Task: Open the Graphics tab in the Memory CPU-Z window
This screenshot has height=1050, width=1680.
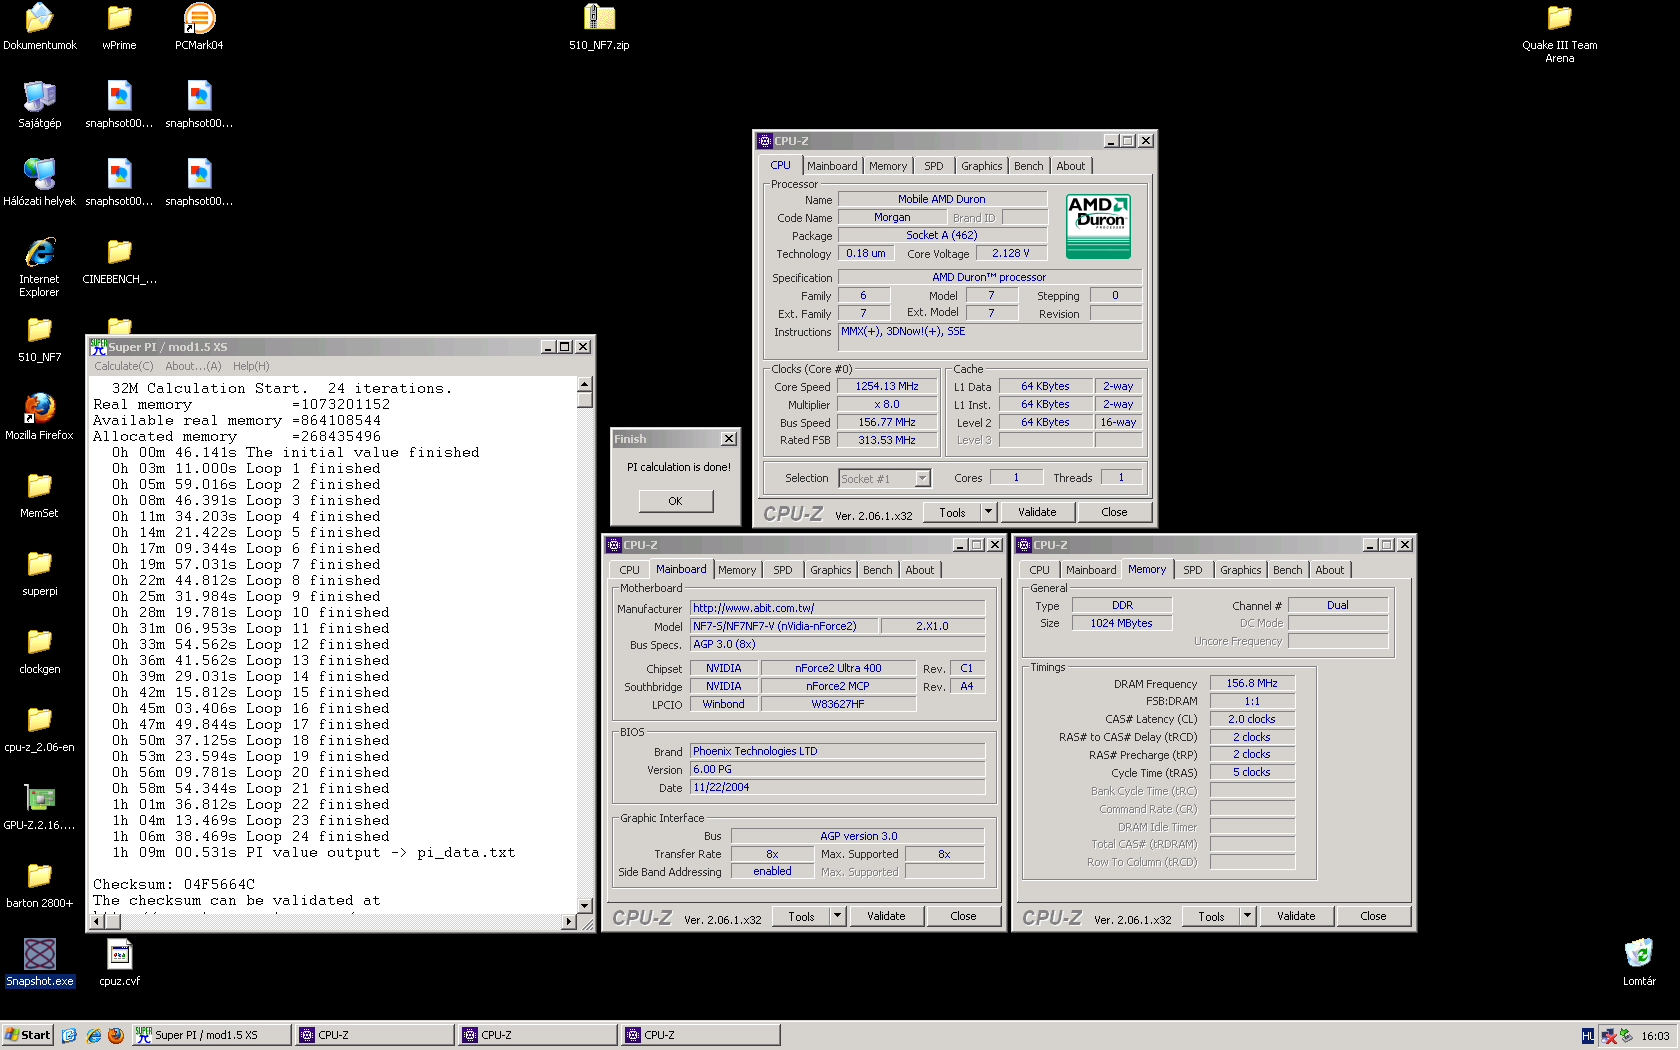Action: [1240, 570]
